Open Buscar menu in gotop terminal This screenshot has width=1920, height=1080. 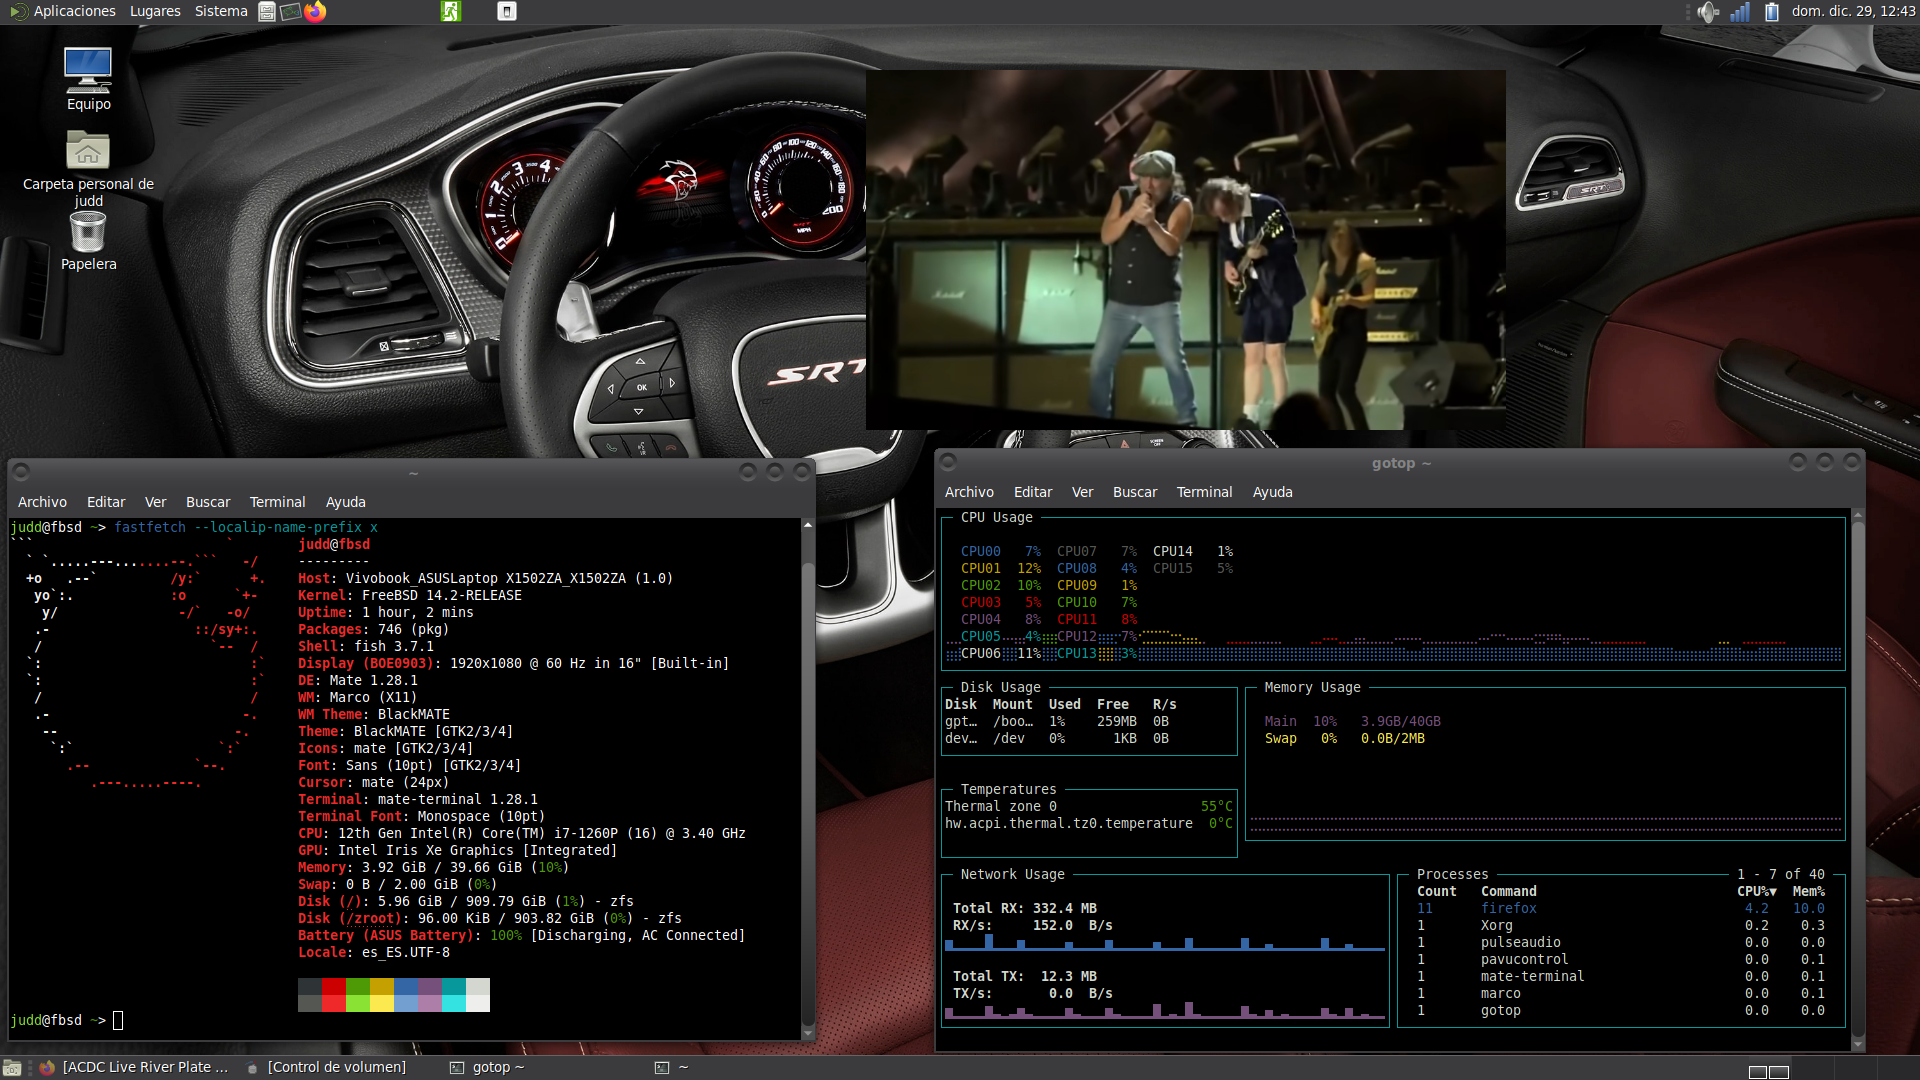coord(1135,492)
